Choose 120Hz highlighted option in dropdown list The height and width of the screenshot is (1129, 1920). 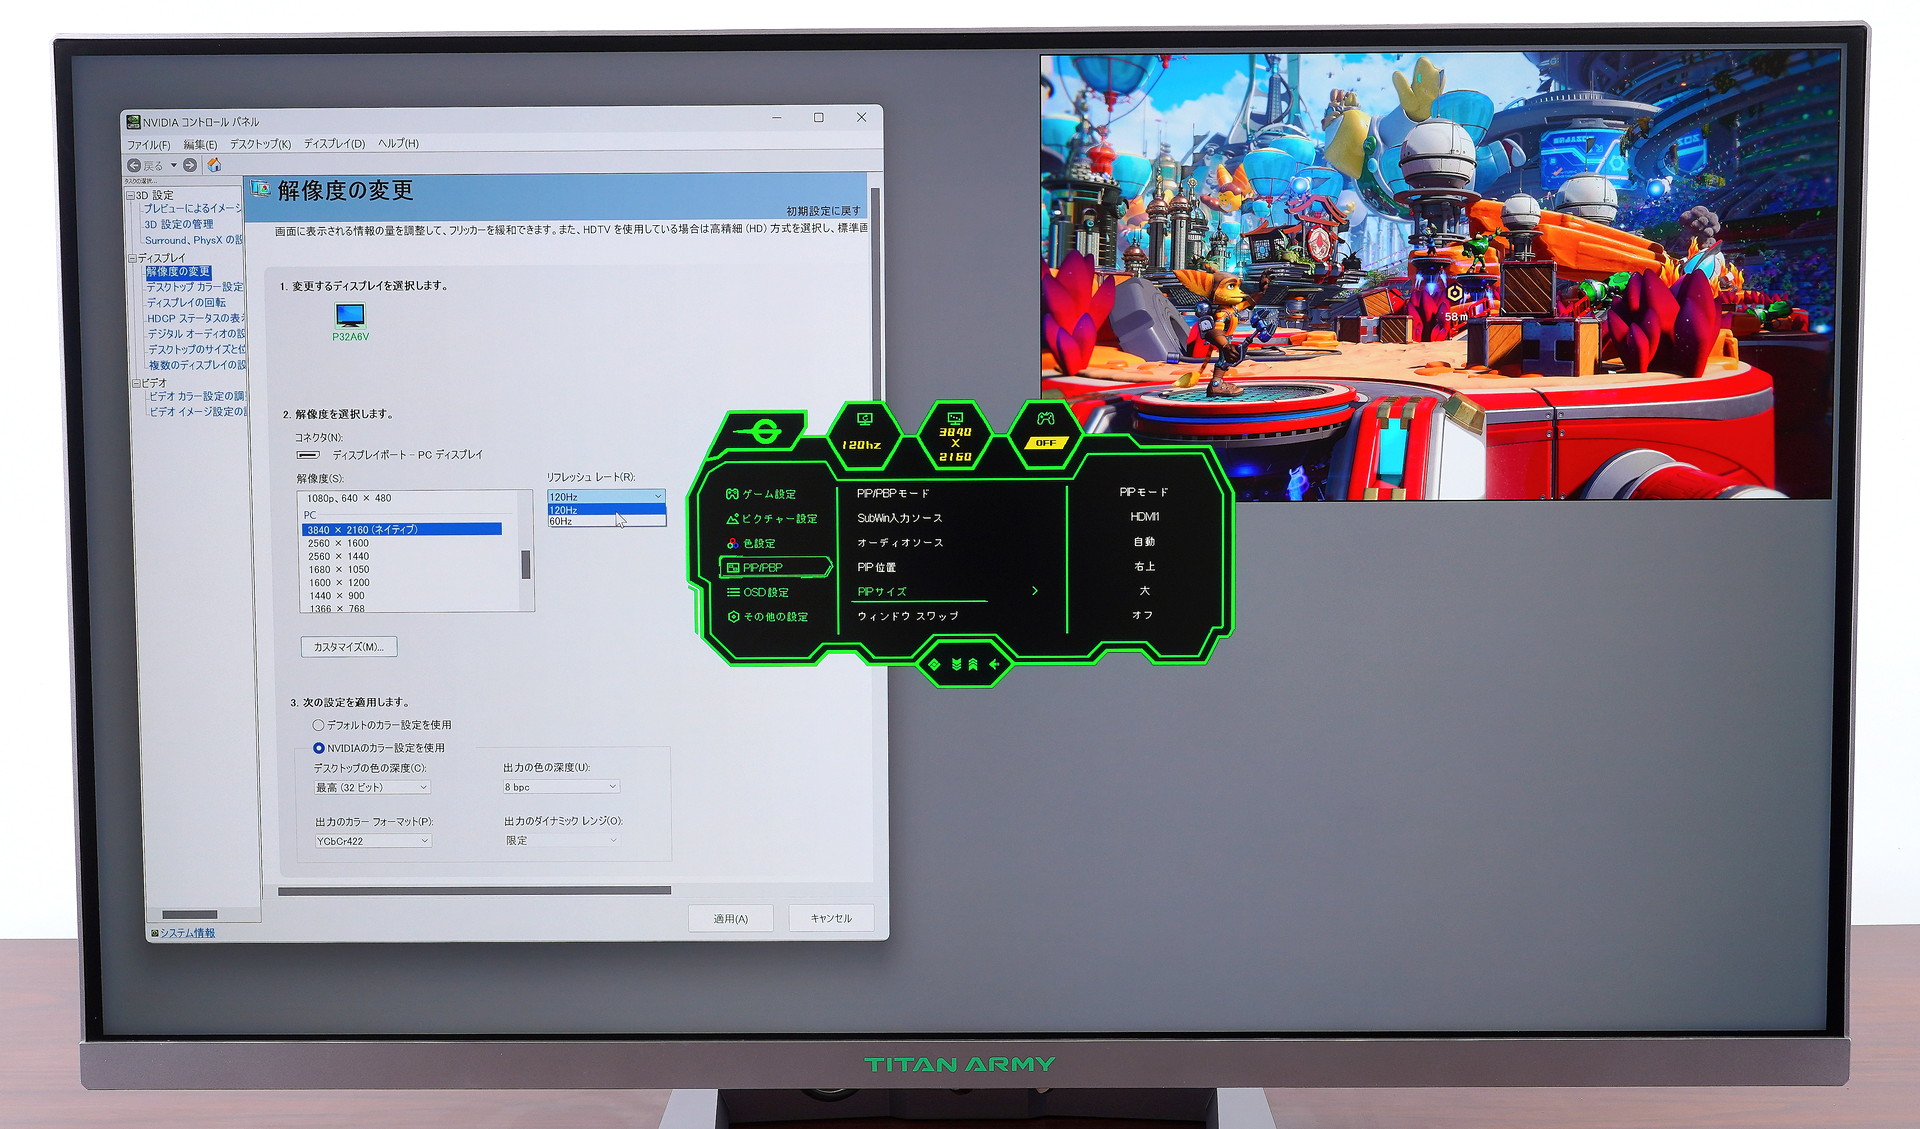606,510
